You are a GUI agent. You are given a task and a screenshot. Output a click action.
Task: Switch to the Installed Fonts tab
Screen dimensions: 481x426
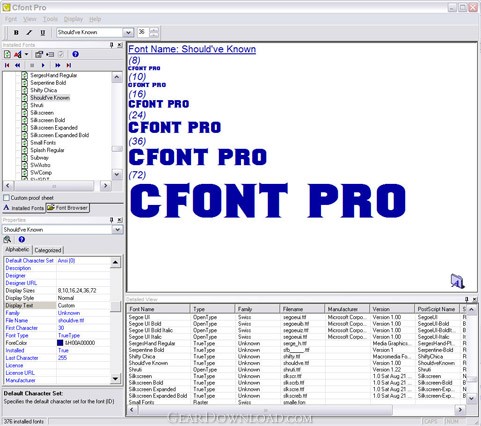(24, 208)
